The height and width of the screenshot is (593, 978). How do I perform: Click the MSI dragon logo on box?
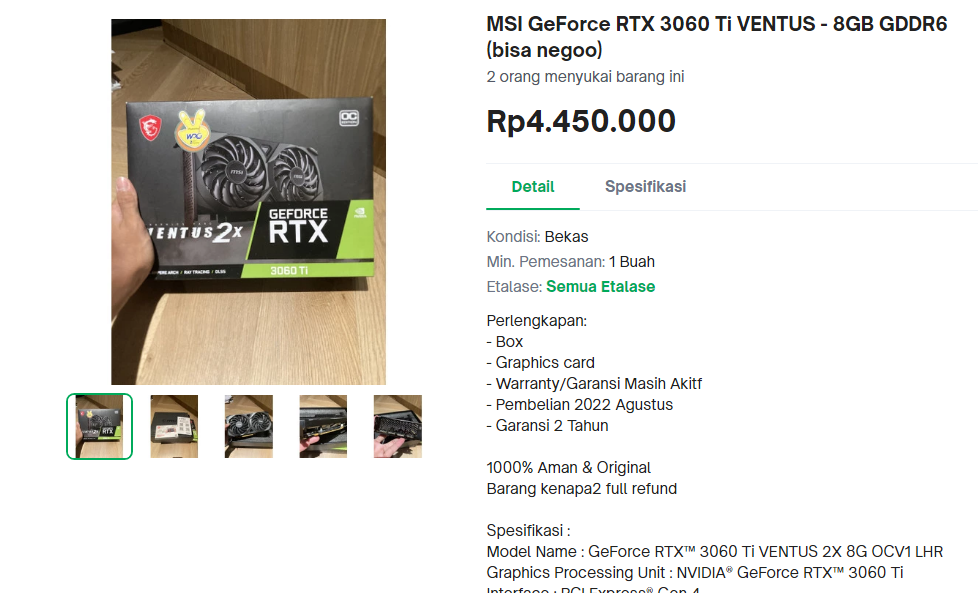click(x=150, y=128)
